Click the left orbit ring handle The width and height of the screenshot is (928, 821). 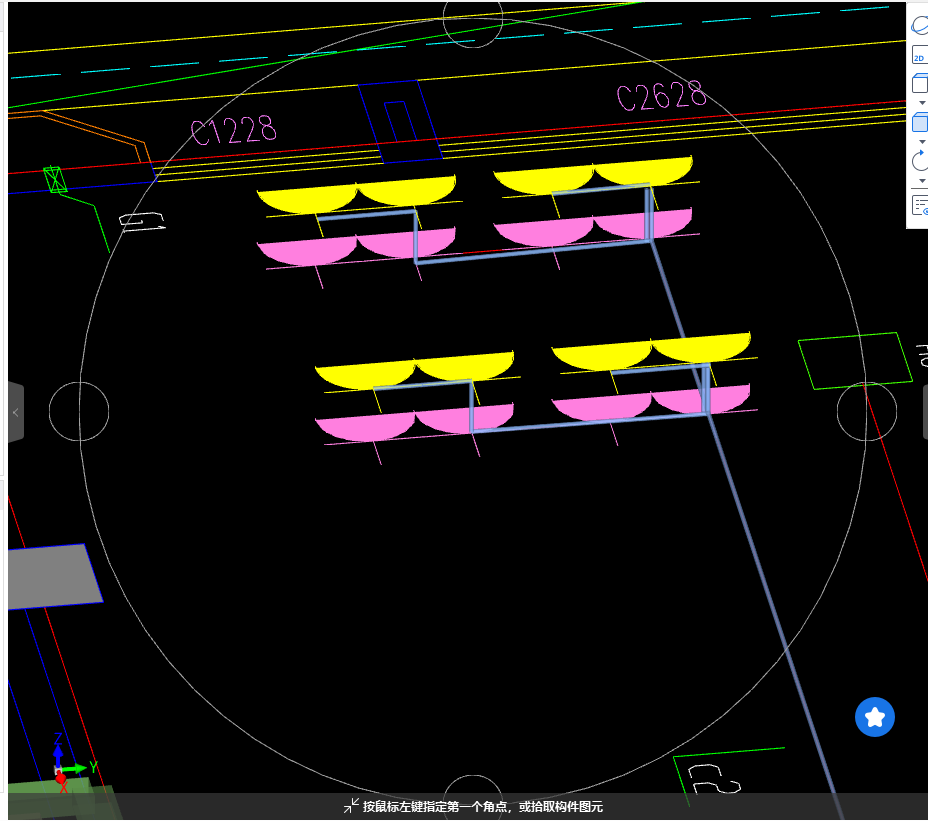pos(79,411)
